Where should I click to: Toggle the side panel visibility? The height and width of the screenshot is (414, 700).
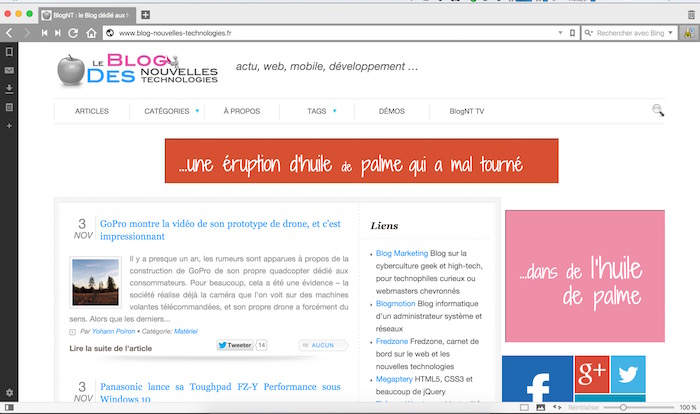coord(9,407)
